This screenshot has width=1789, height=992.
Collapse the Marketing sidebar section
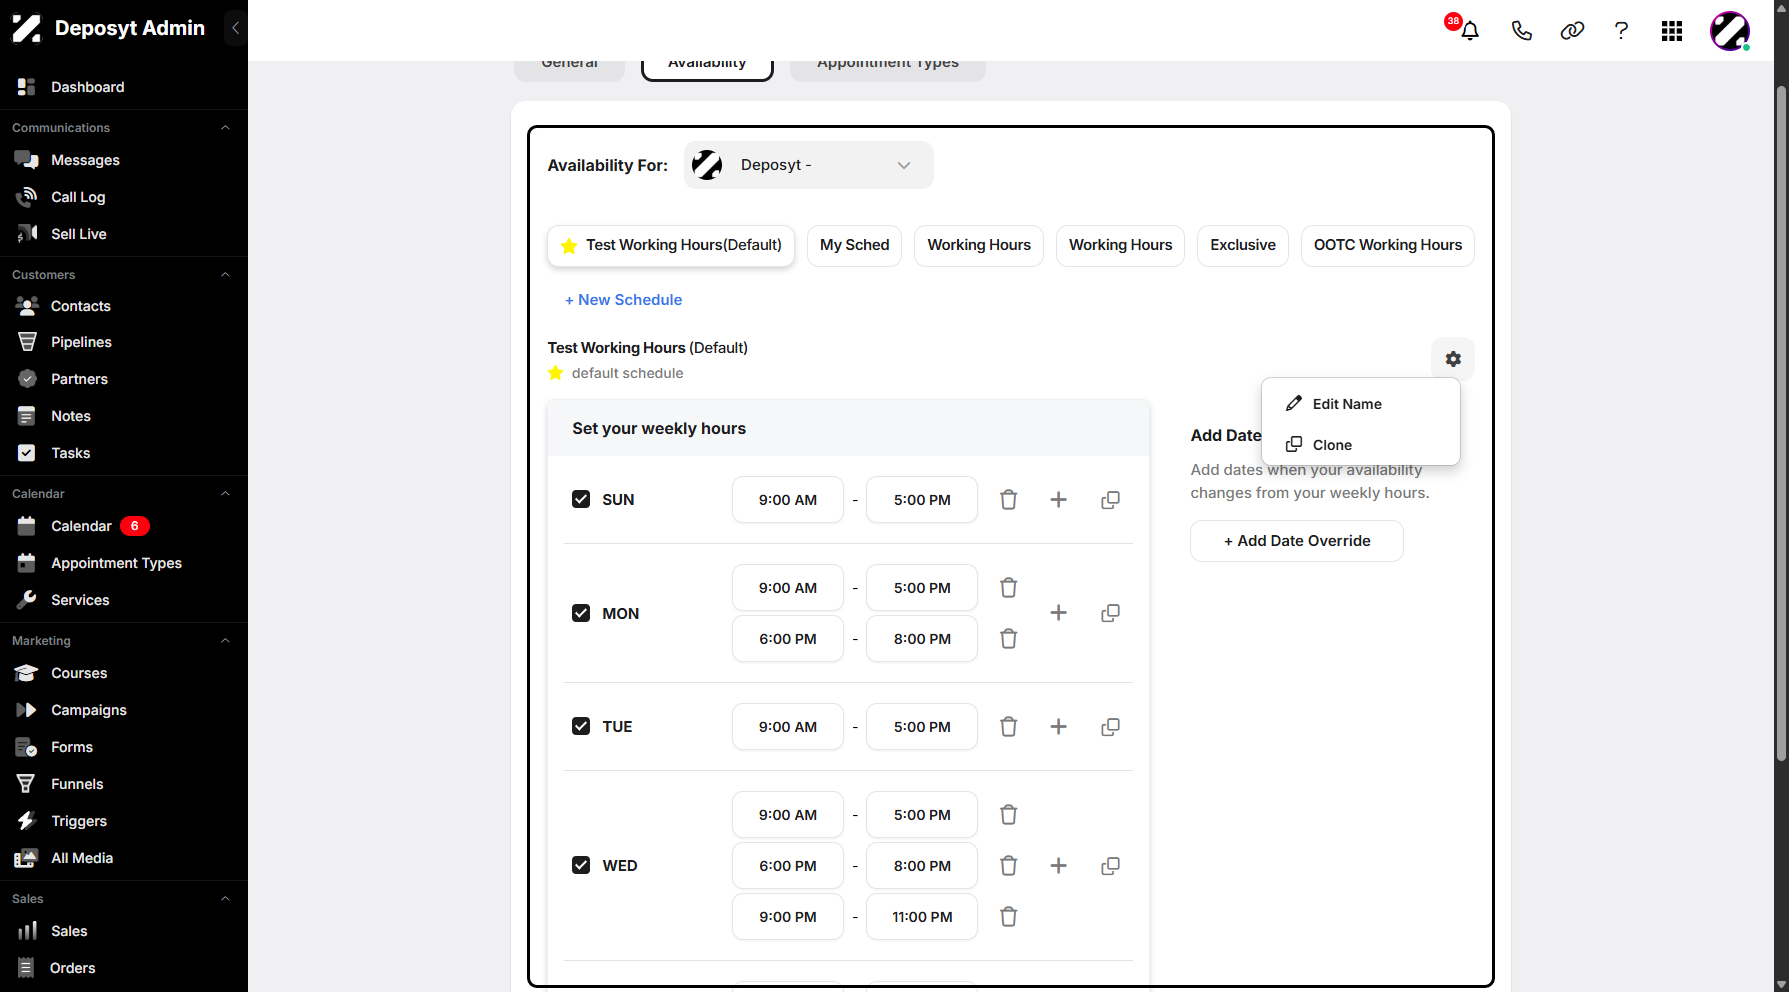pyautogui.click(x=225, y=641)
